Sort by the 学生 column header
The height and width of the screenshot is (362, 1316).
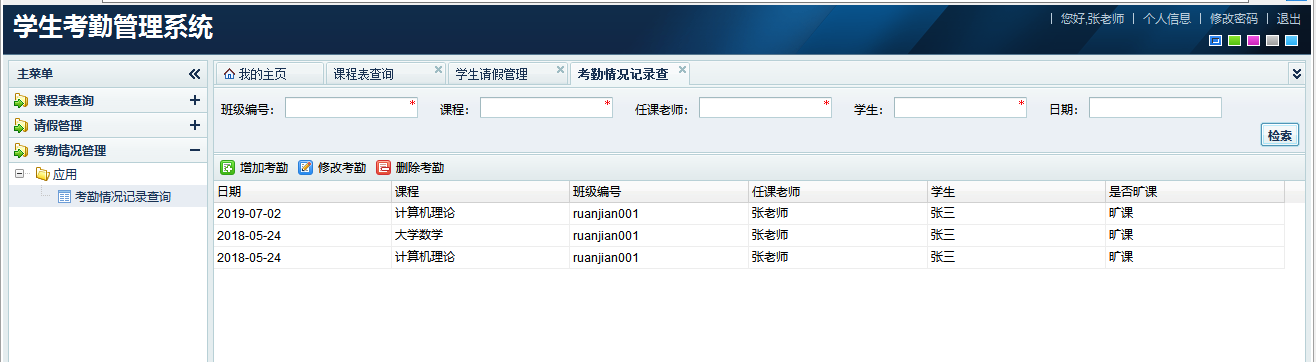[x=1016, y=191]
